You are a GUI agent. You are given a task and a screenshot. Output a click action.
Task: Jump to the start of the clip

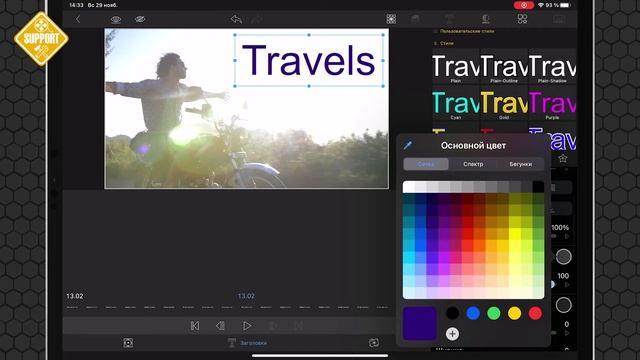(195, 326)
